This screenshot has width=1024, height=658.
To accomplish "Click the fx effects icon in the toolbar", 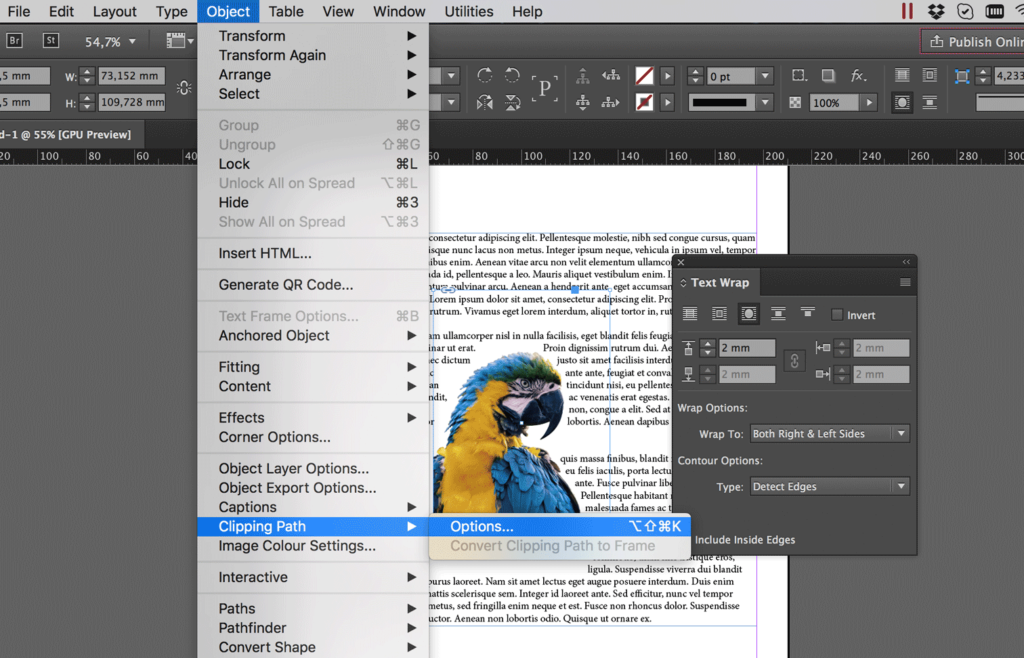I will pos(860,75).
